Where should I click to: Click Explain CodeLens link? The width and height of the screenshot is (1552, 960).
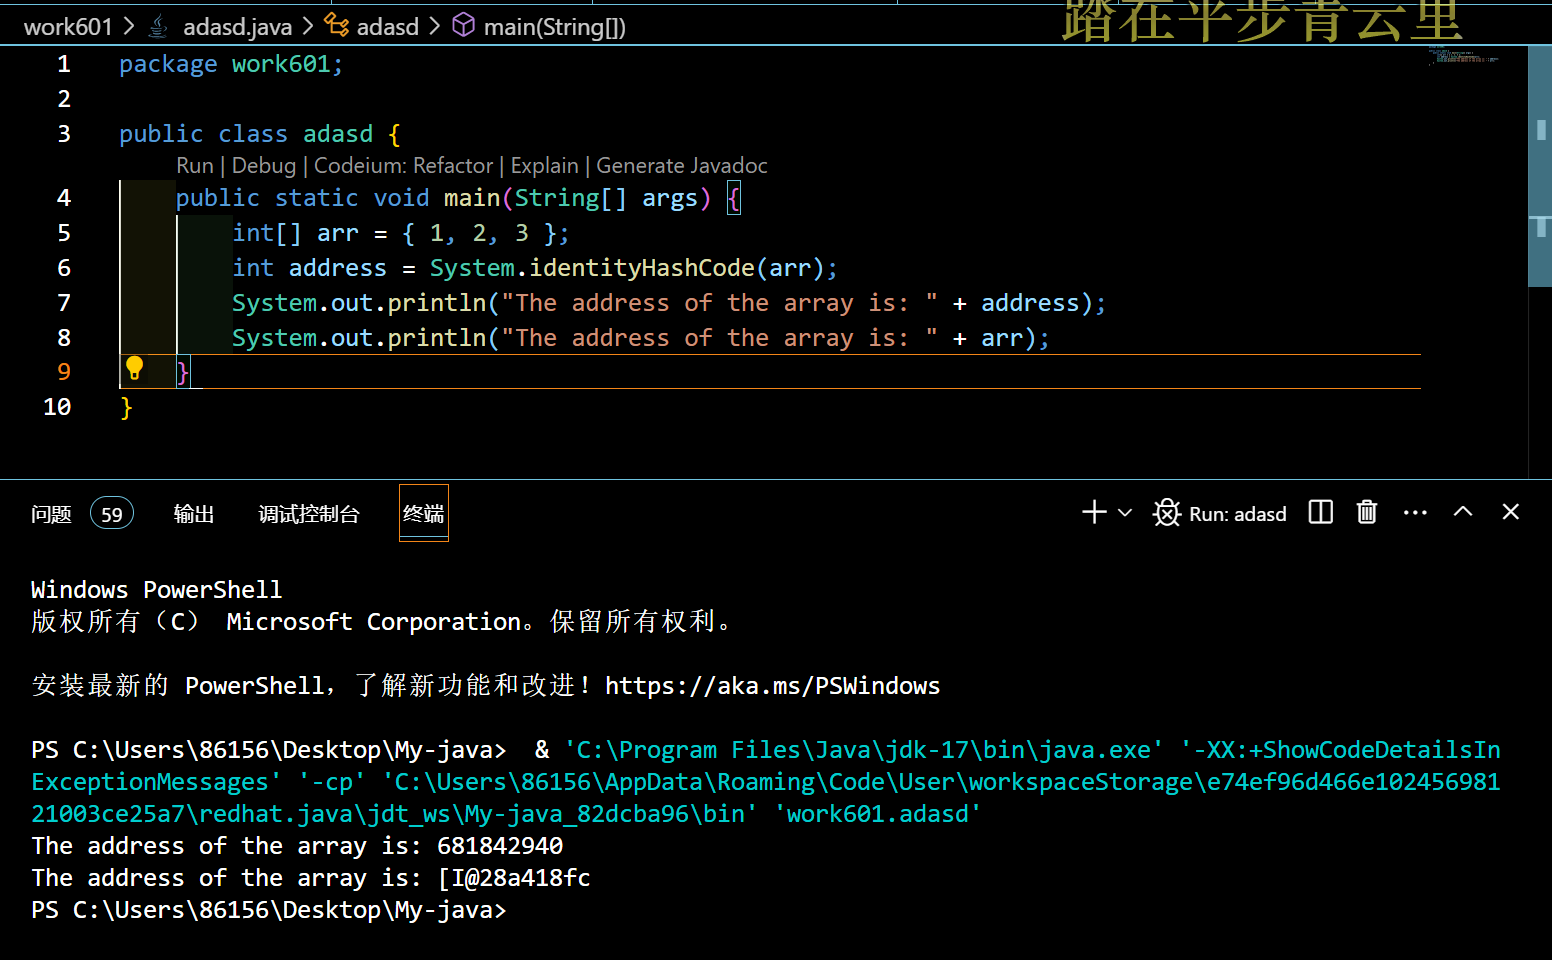tap(545, 166)
